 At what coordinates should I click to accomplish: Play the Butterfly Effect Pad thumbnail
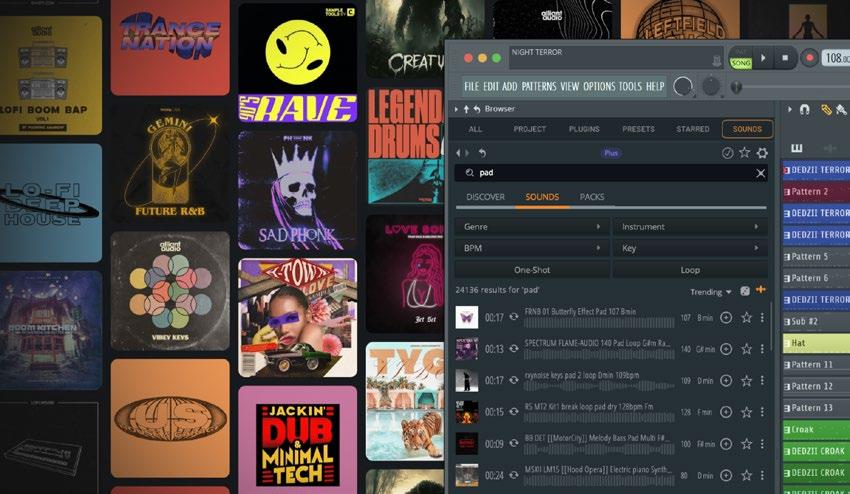click(x=467, y=317)
